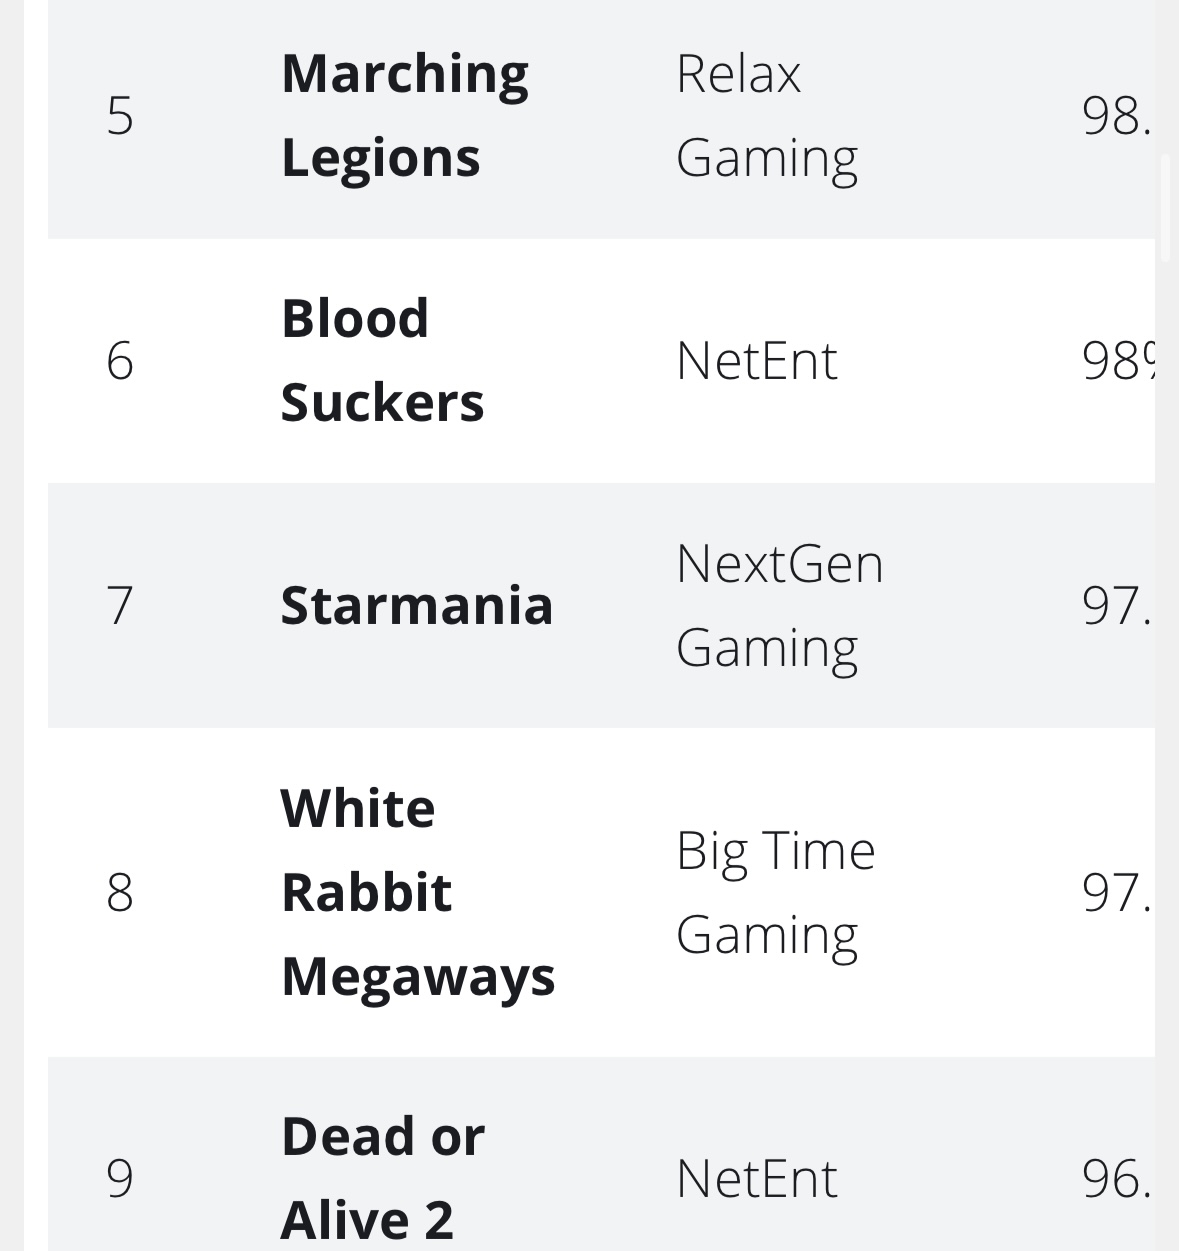Click Relax Gaming provider cell
Viewport: 1179px width, 1251px height.
(x=767, y=116)
